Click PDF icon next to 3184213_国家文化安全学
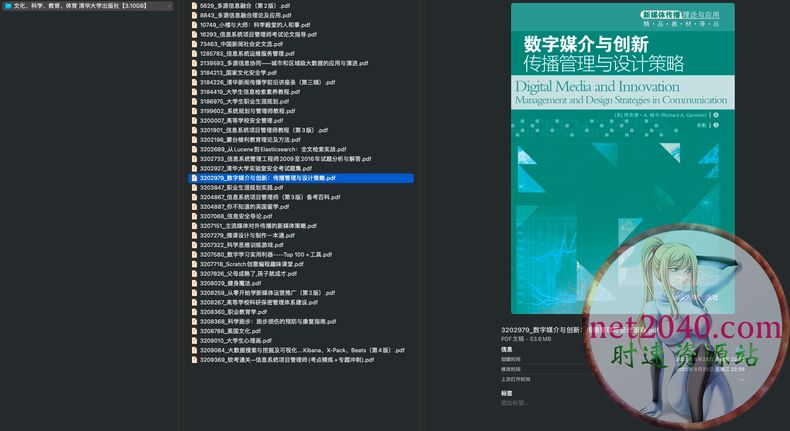 195,72
